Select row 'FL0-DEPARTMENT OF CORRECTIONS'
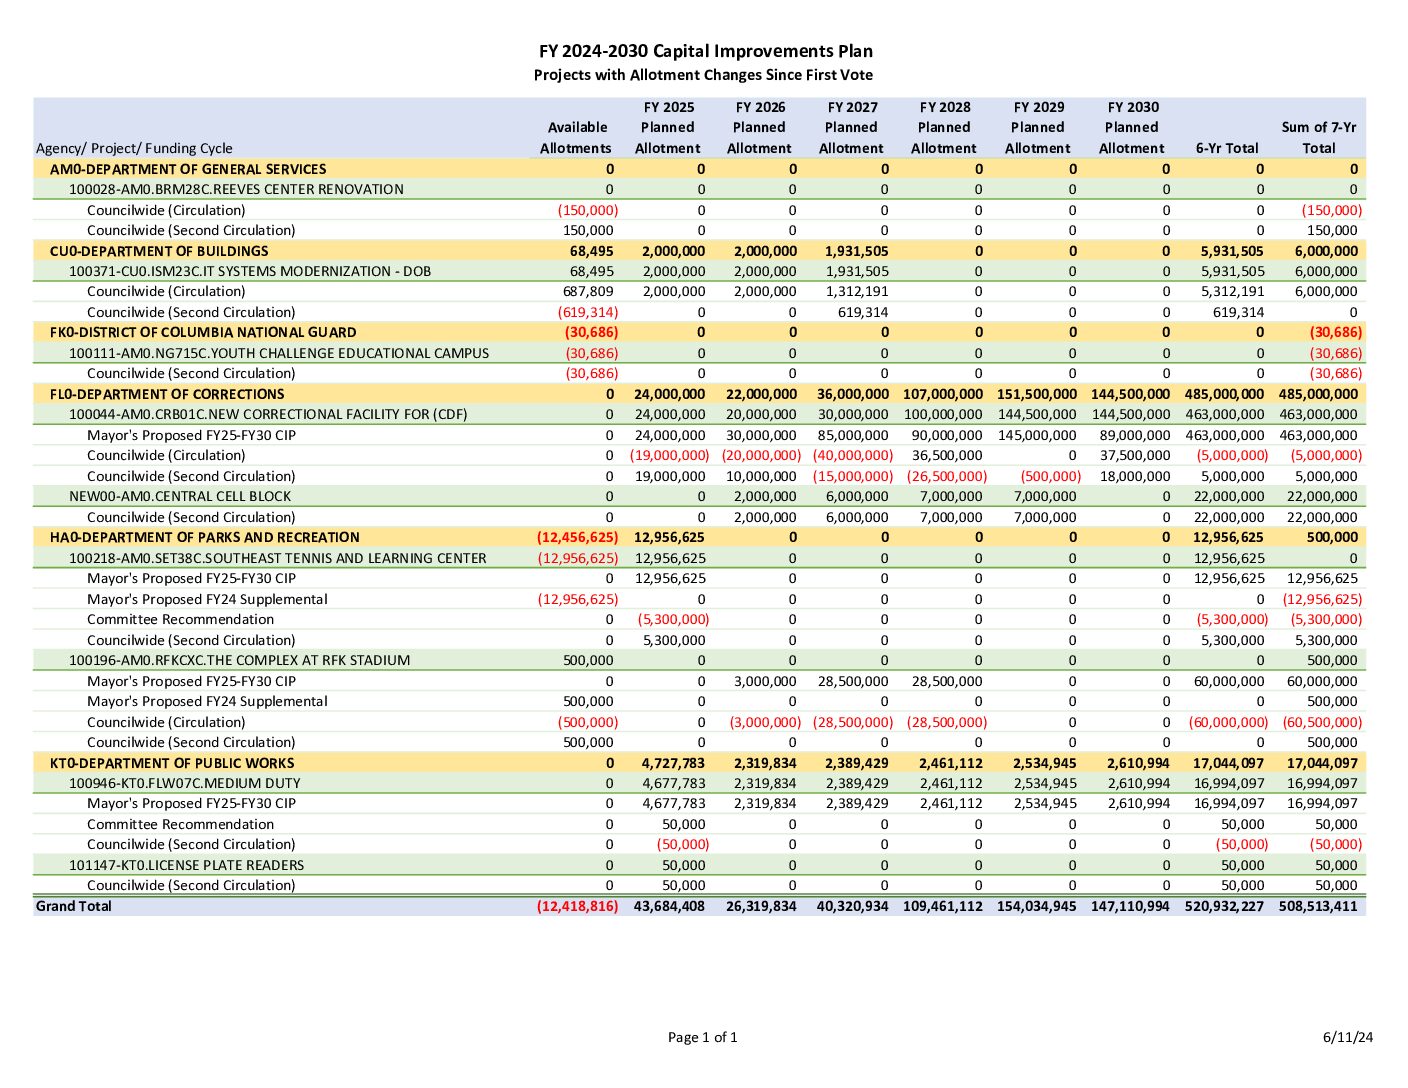 (x=699, y=394)
